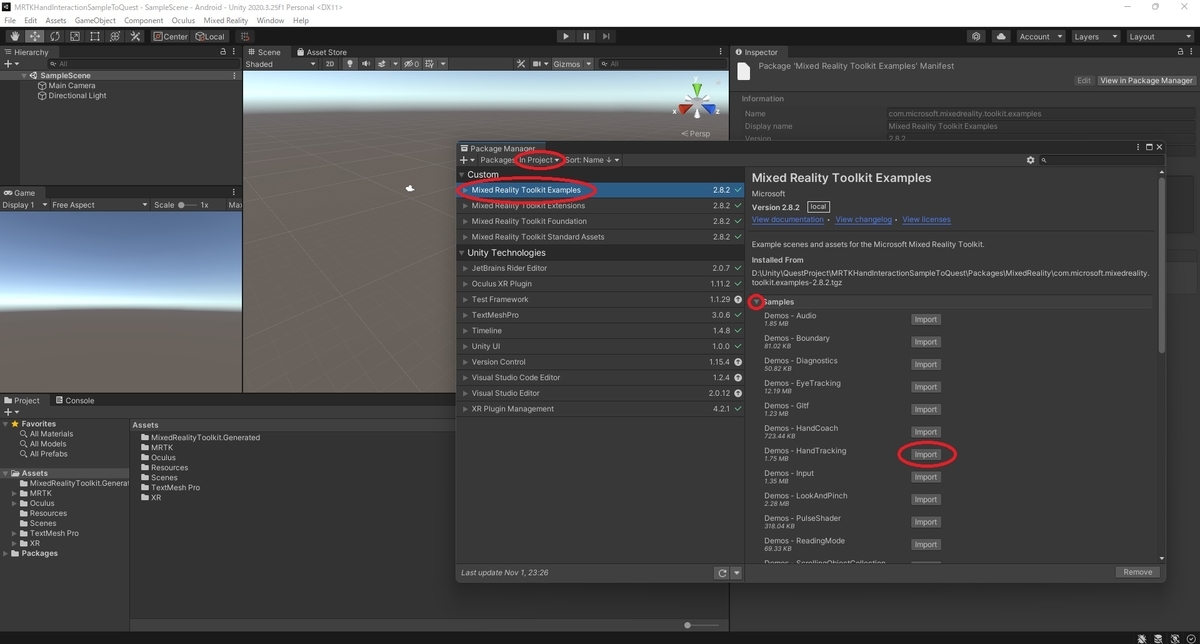The width and height of the screenshot is (1200, 644).
Task: Select Mixed Reality Toolkit Foundation package
Action: coord(601,221)
